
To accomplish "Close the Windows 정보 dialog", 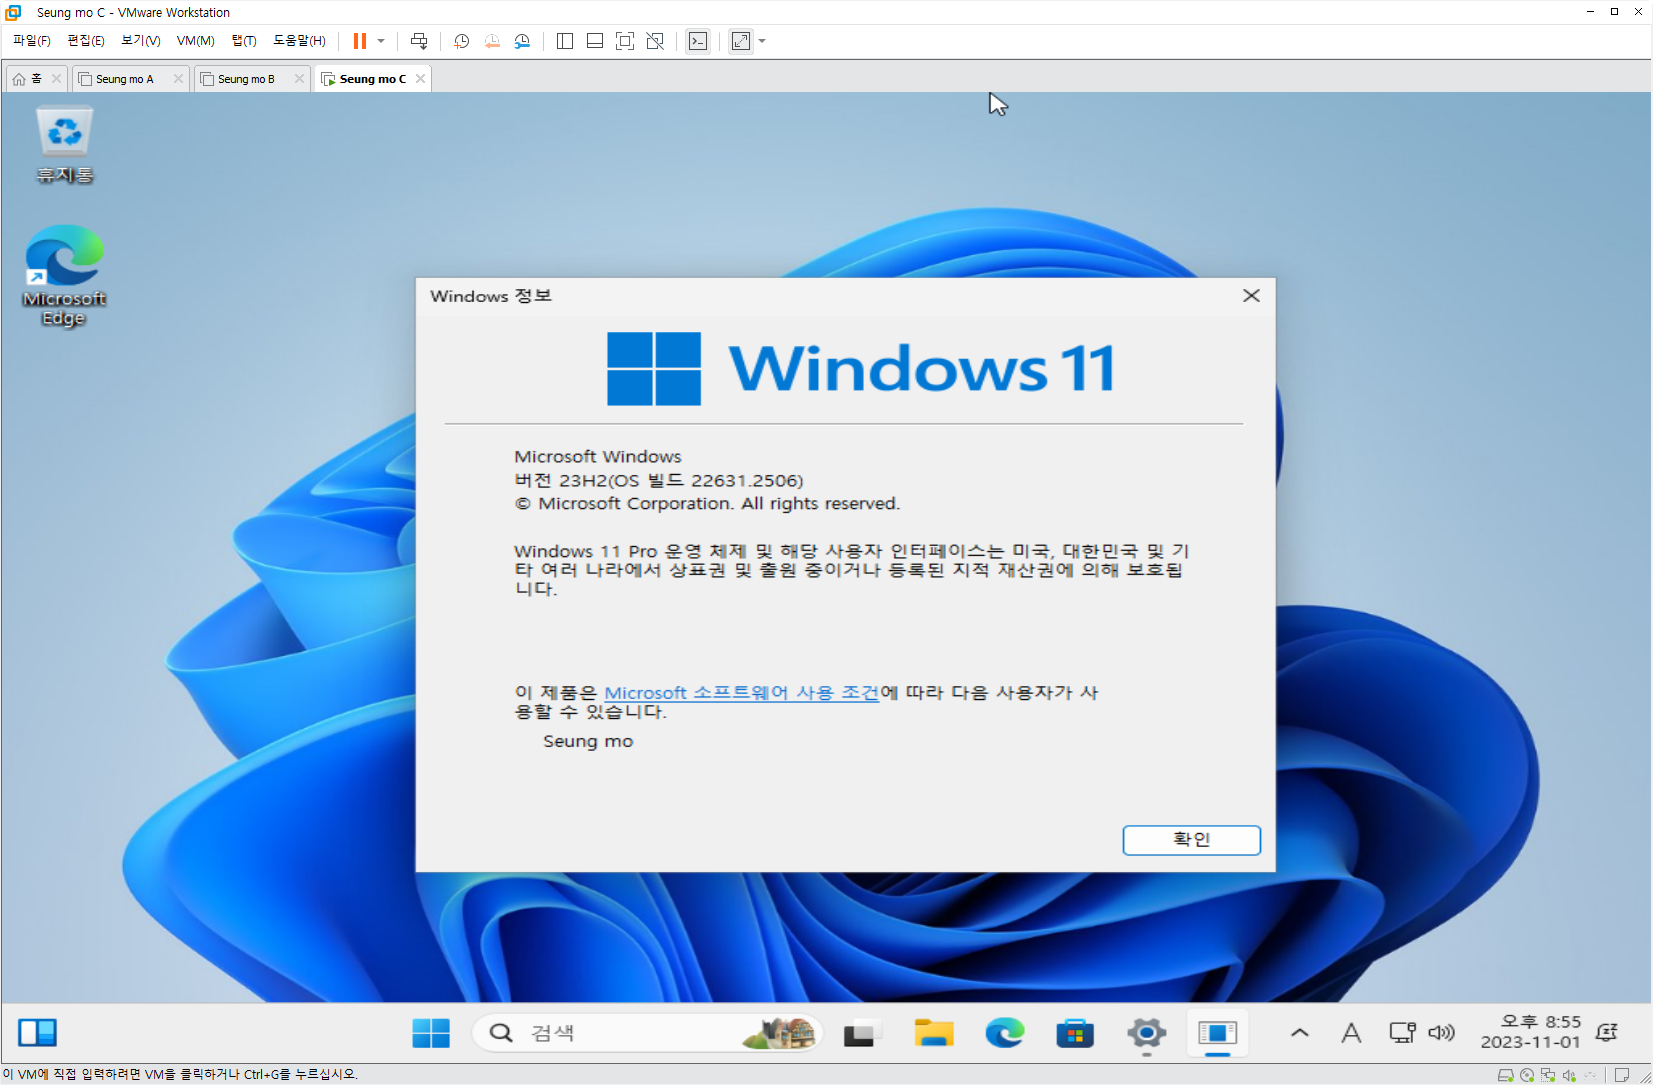I will tap(1251, 296).
